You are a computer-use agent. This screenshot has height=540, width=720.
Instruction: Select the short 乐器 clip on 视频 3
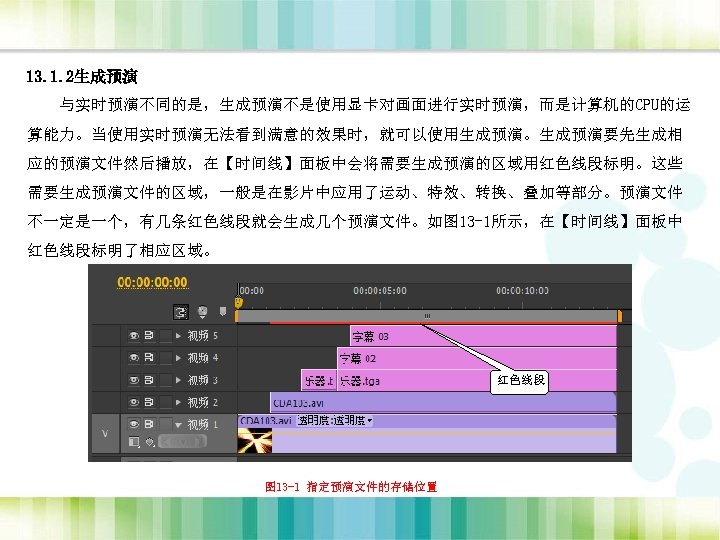click(319, 381)
